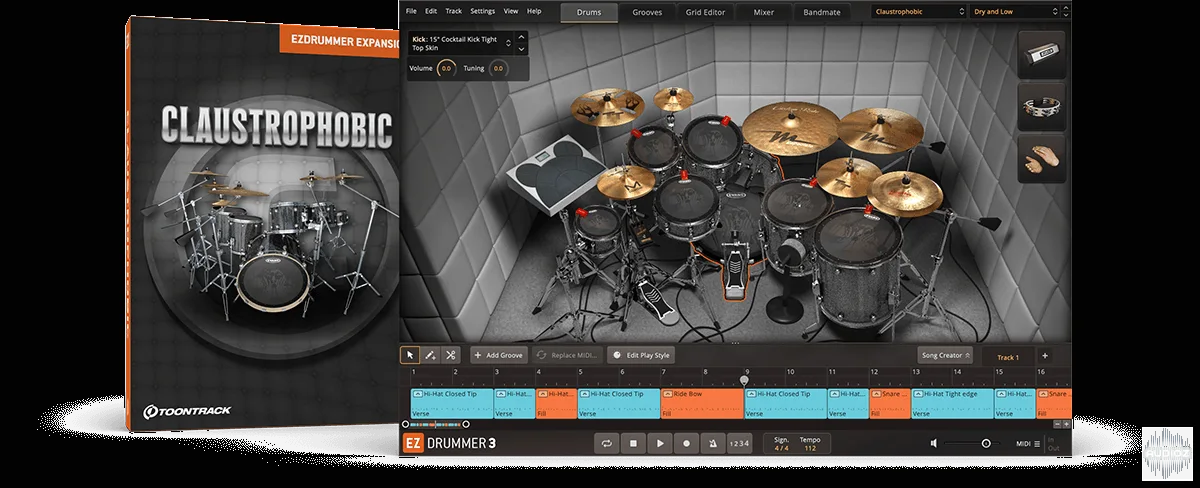Switch to the Drums tab

coord(589,13)
